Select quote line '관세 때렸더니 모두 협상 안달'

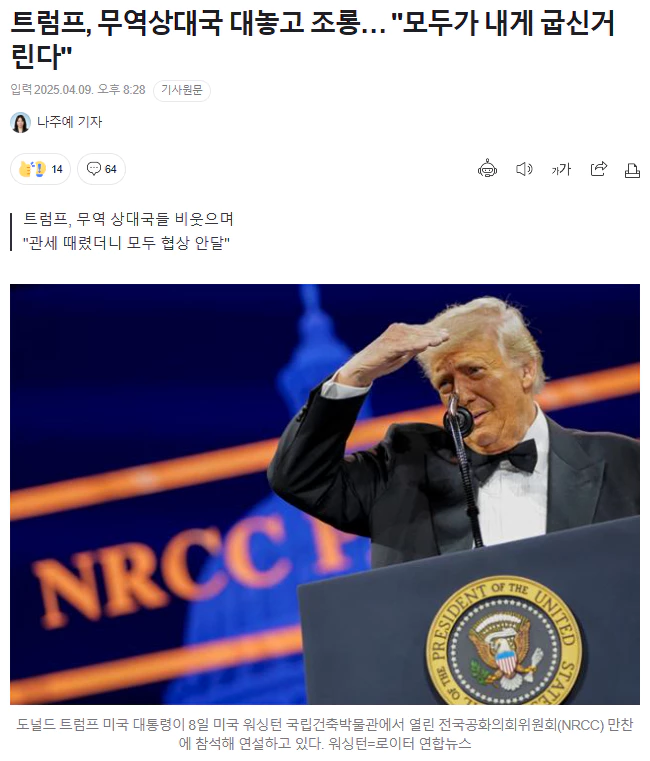pyautogui.click(x=126, y=243)
